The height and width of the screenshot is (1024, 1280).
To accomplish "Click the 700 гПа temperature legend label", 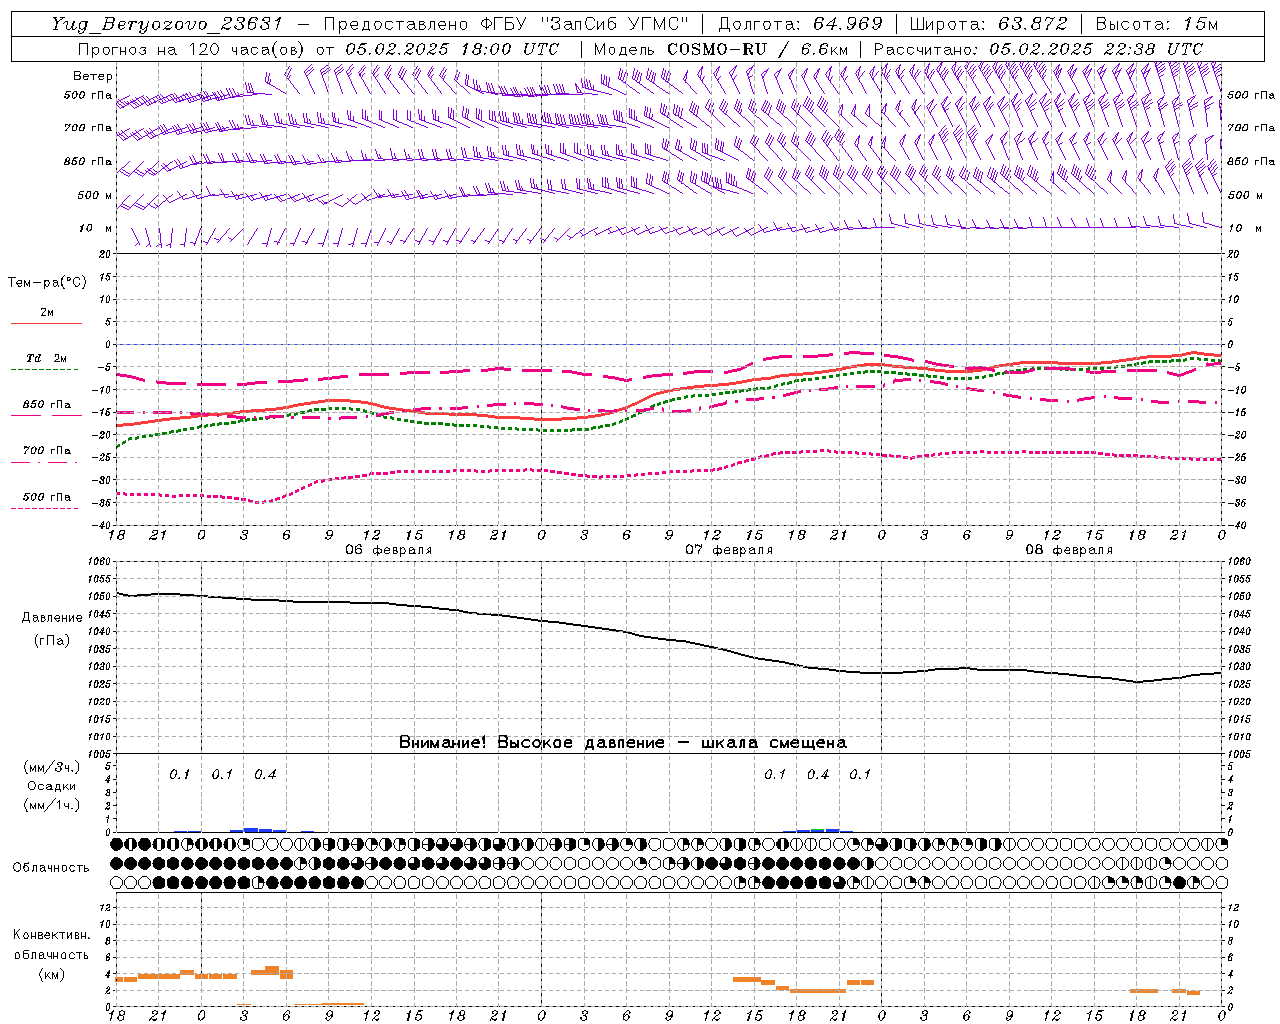I will click(47, 451).
